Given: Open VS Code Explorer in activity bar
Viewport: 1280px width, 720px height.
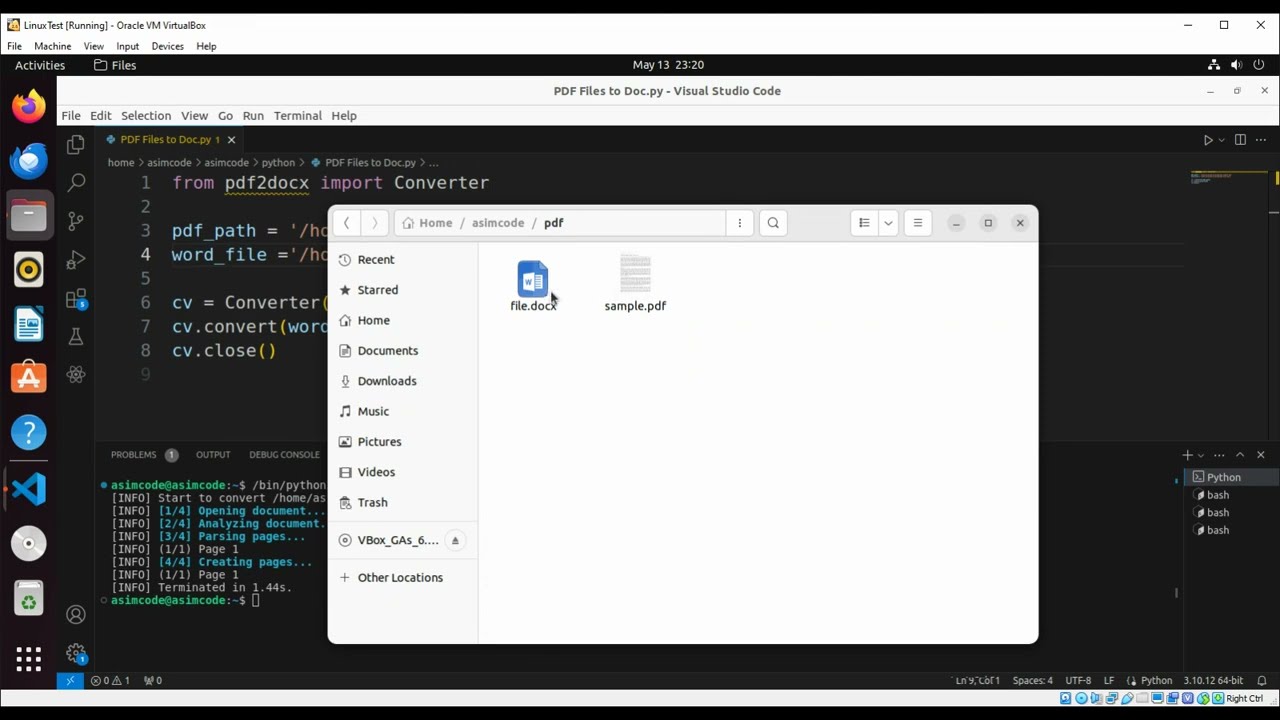Looking at the screenshot, I should (76, 145).
